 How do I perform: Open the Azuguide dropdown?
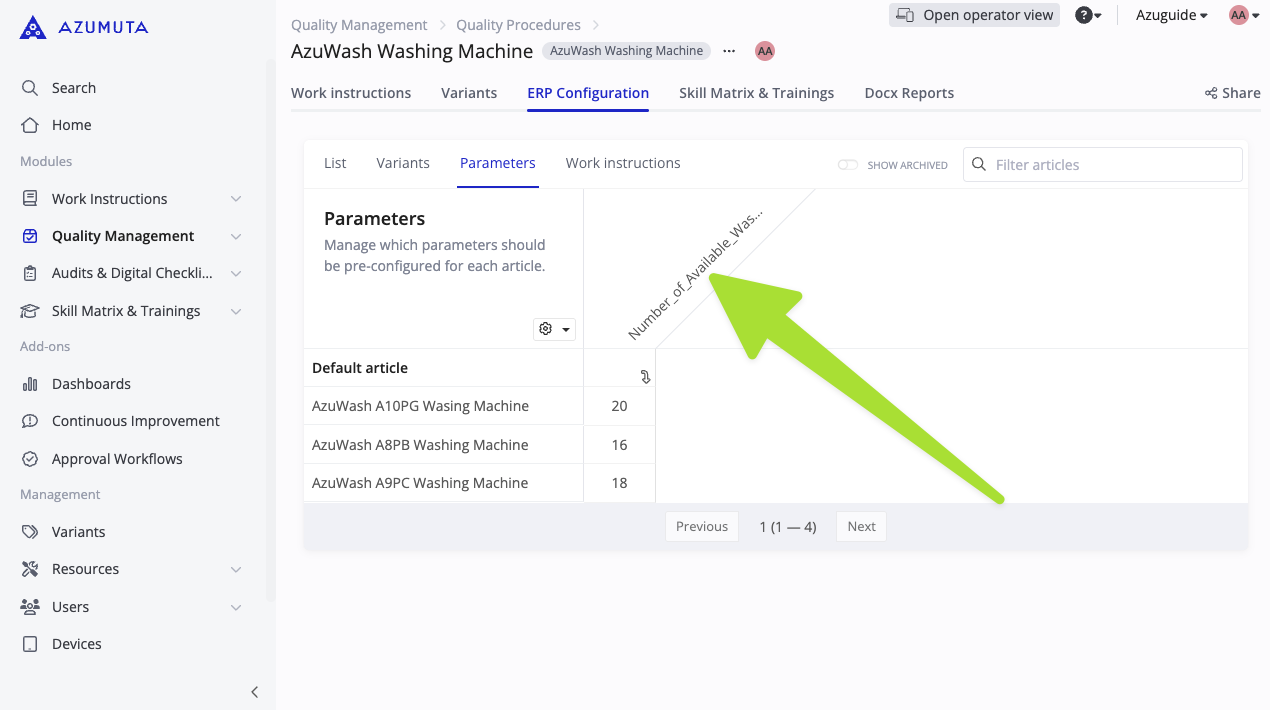[x=1170, y=14]
